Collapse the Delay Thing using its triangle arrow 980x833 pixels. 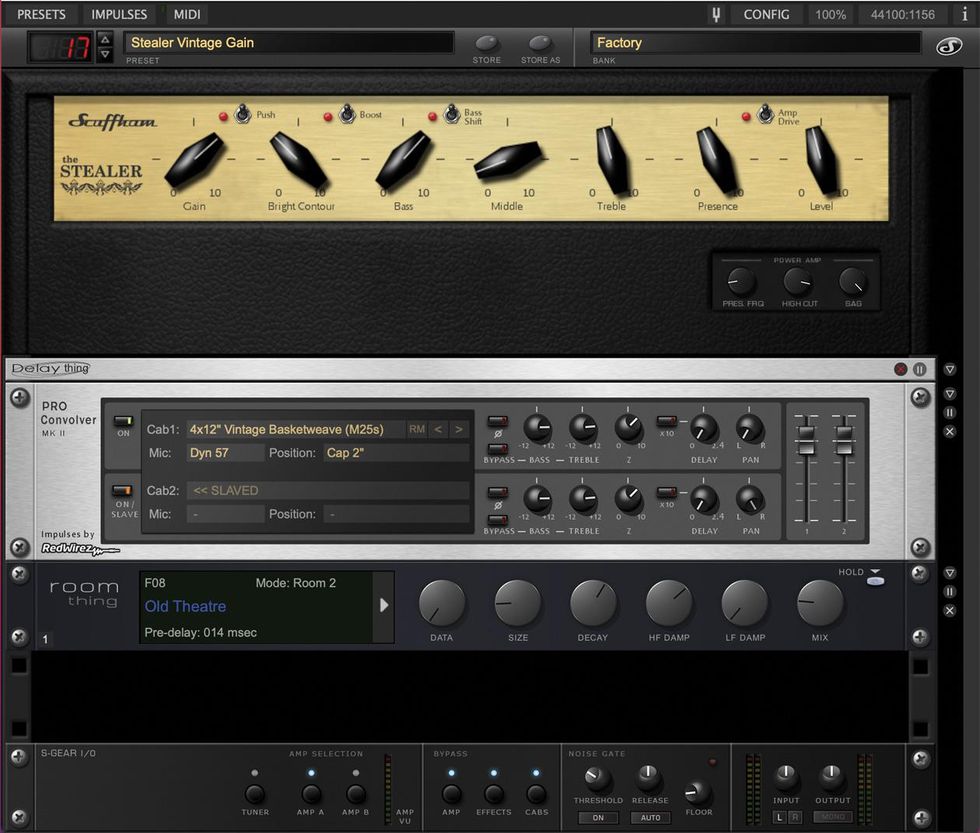(948, 369)
